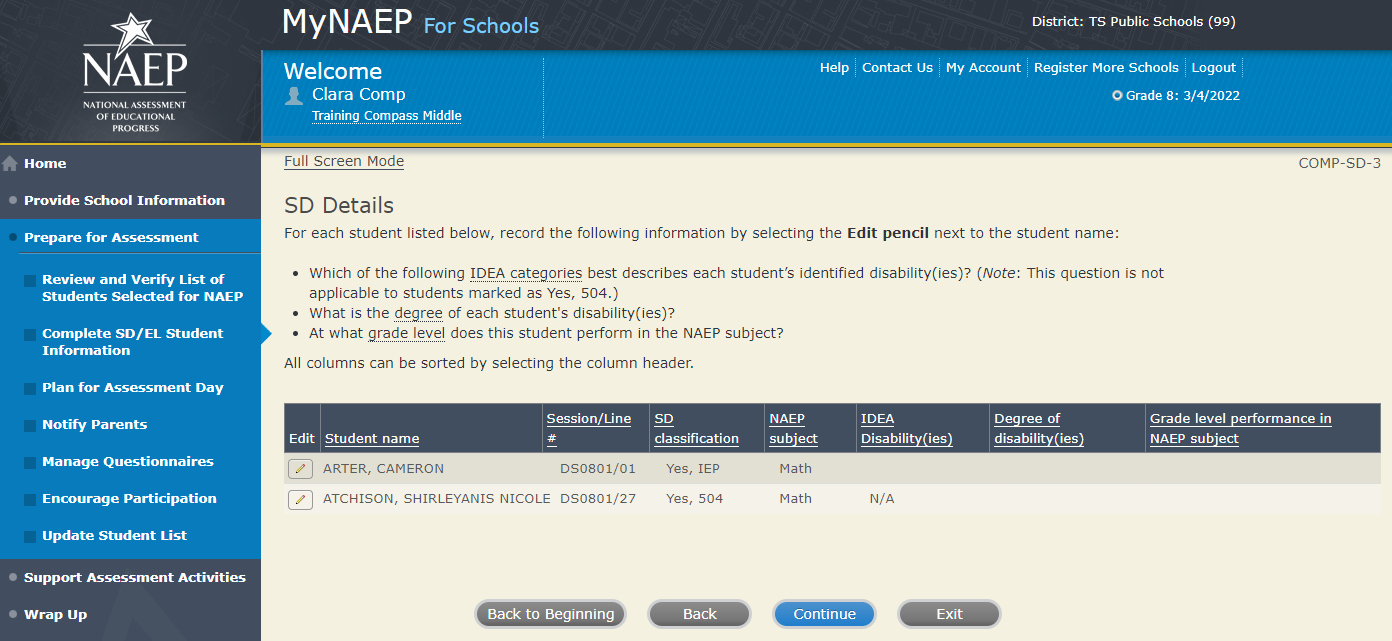1392x641 pixels.
Task: Select the Grade 8: 3/4/2022 radio button
Action: coord(1117,96)
